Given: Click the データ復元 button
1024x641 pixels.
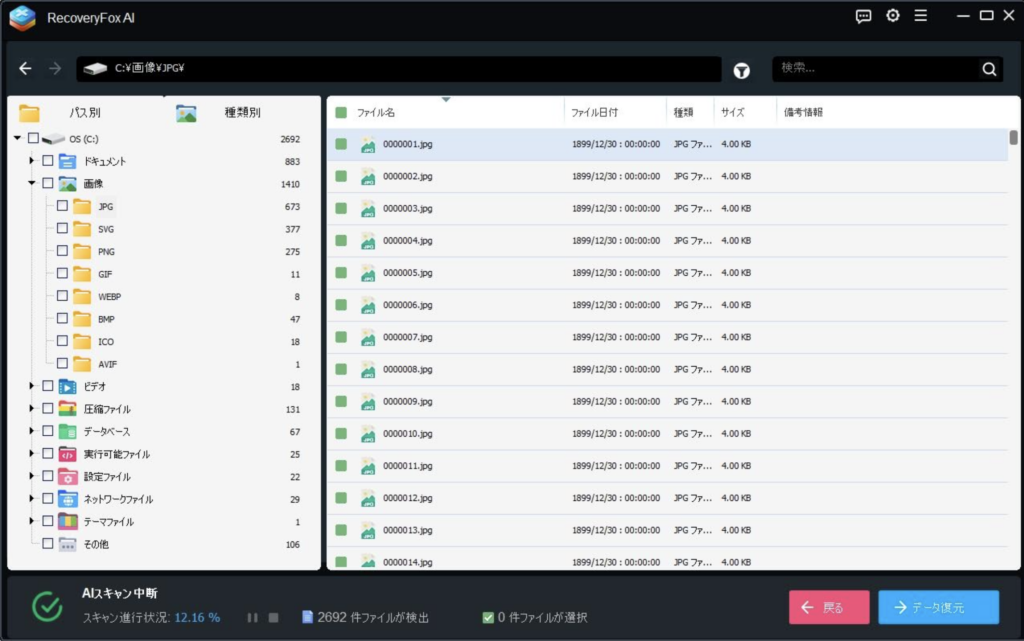Looking at the screenshot, I should click(x=938, y=607).
